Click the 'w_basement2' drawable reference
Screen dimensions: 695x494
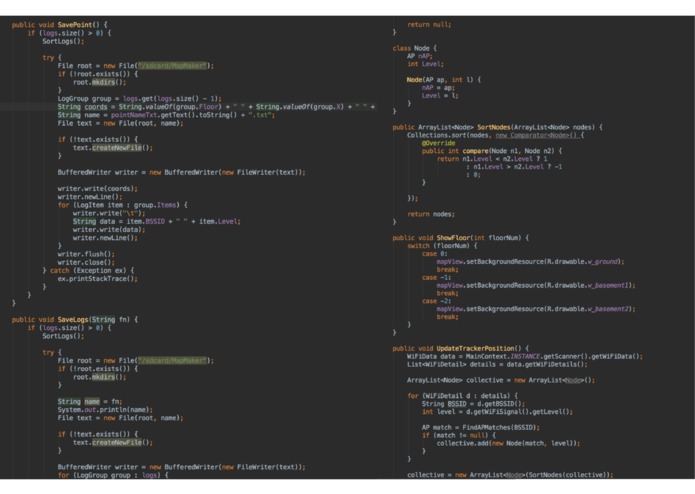pyautogui.click(x=609, y=309)
